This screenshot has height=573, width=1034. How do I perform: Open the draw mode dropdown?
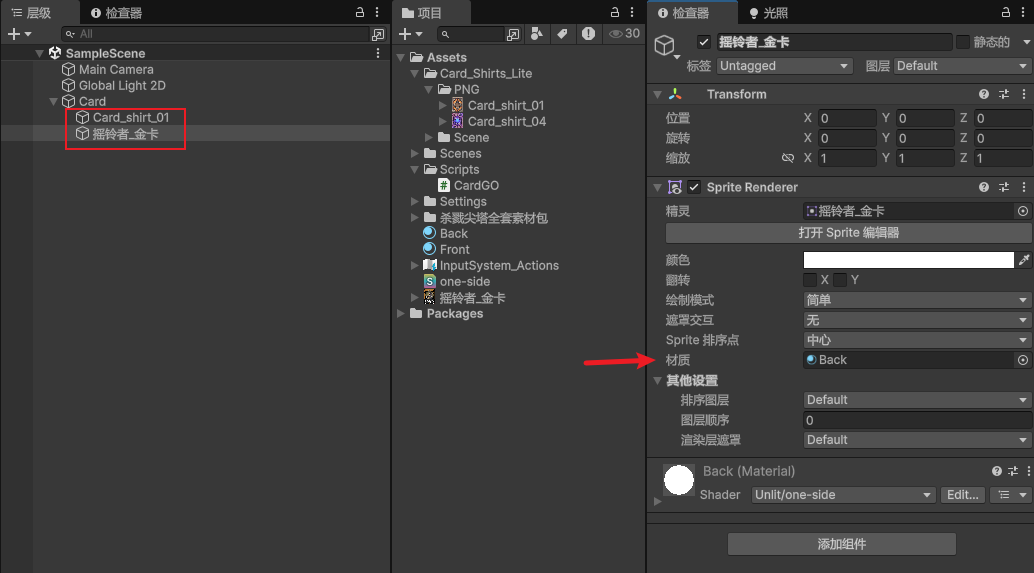tap(917, 300)
